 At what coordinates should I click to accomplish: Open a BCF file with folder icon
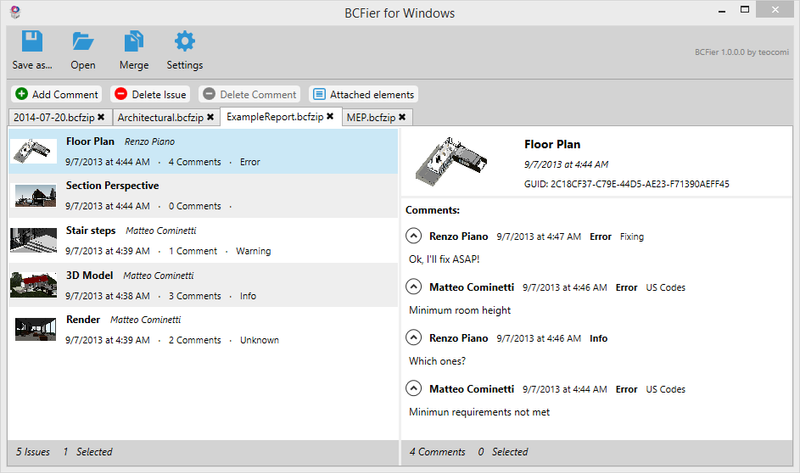click(x=83, y=42)
